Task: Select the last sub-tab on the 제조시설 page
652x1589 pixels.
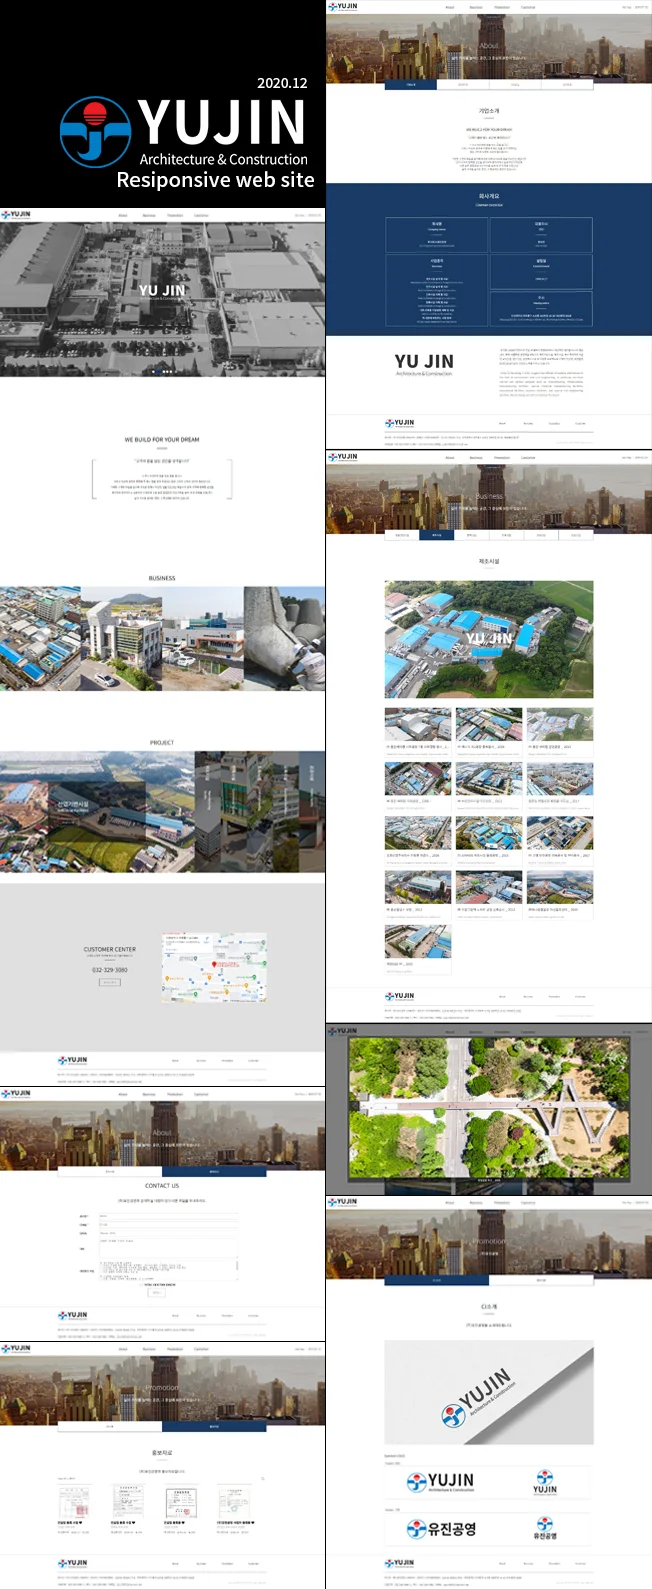Action: (576, 535)
